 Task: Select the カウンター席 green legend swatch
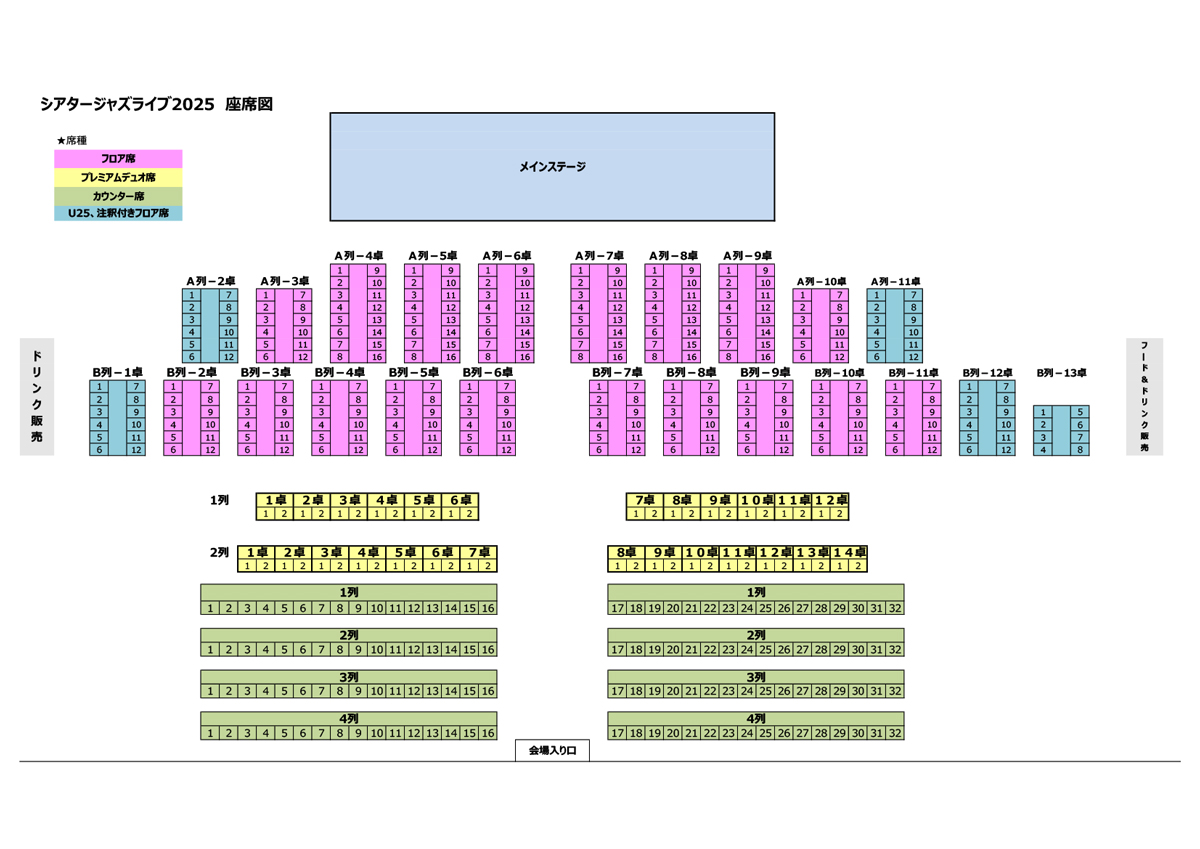pos(118,195)
